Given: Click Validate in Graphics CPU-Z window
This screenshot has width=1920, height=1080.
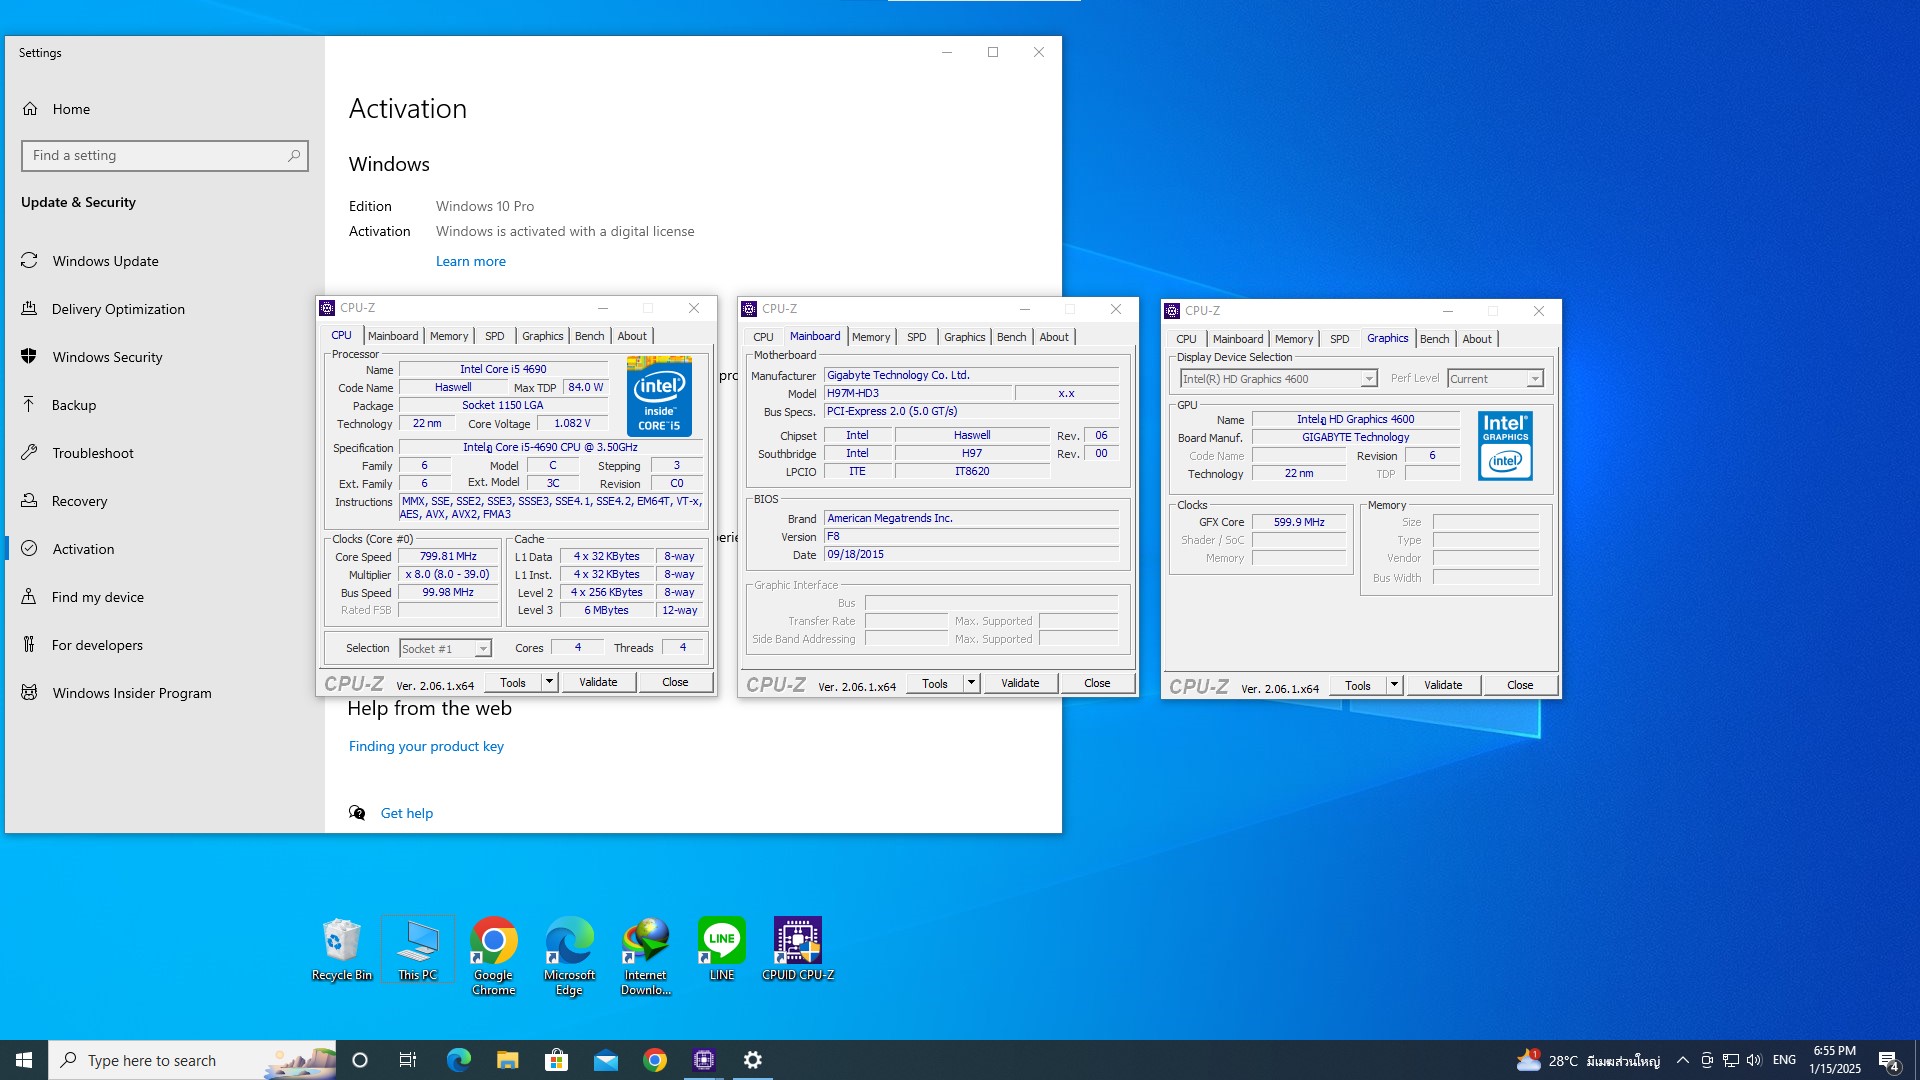Looking at the screenshot, I should click(1443, 685).
